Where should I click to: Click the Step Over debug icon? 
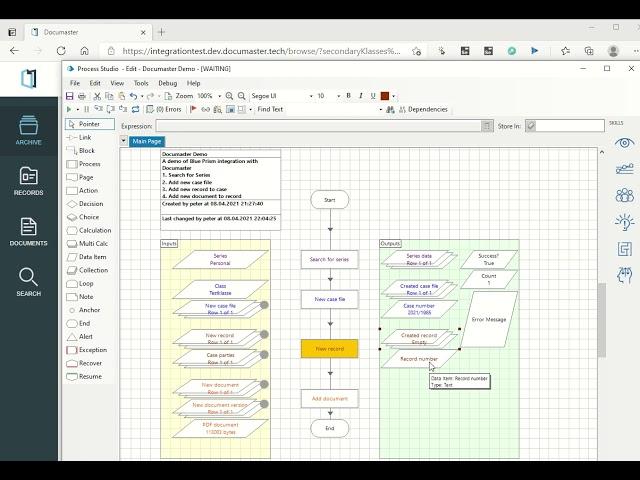tap(111, 109)
